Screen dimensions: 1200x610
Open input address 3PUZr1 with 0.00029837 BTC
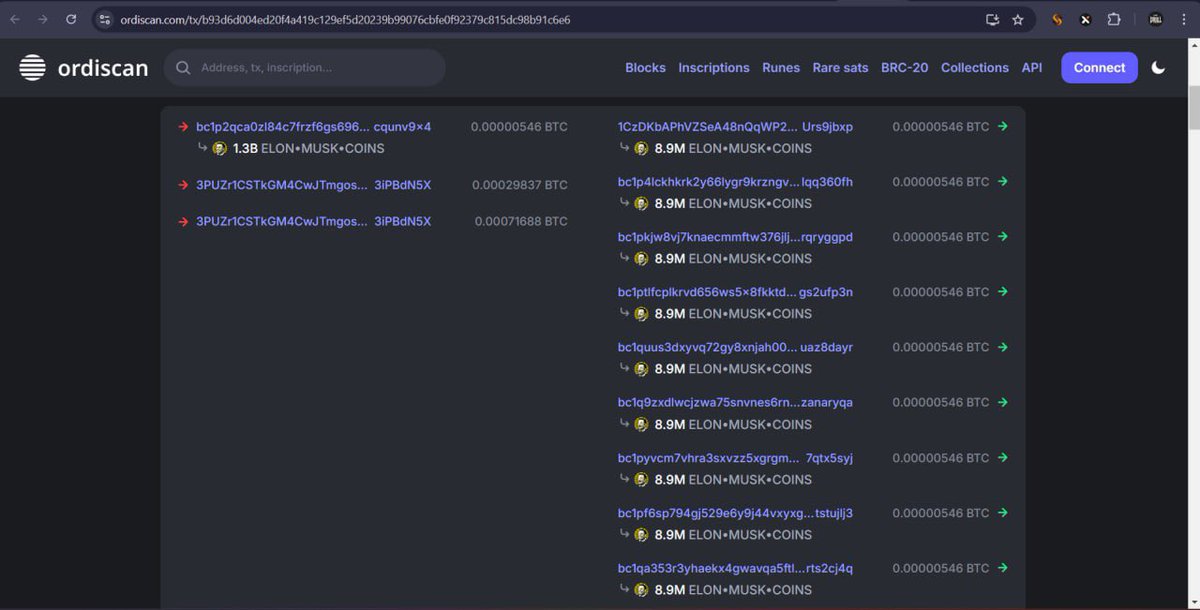pyautogui.click(x=314, y=185)
